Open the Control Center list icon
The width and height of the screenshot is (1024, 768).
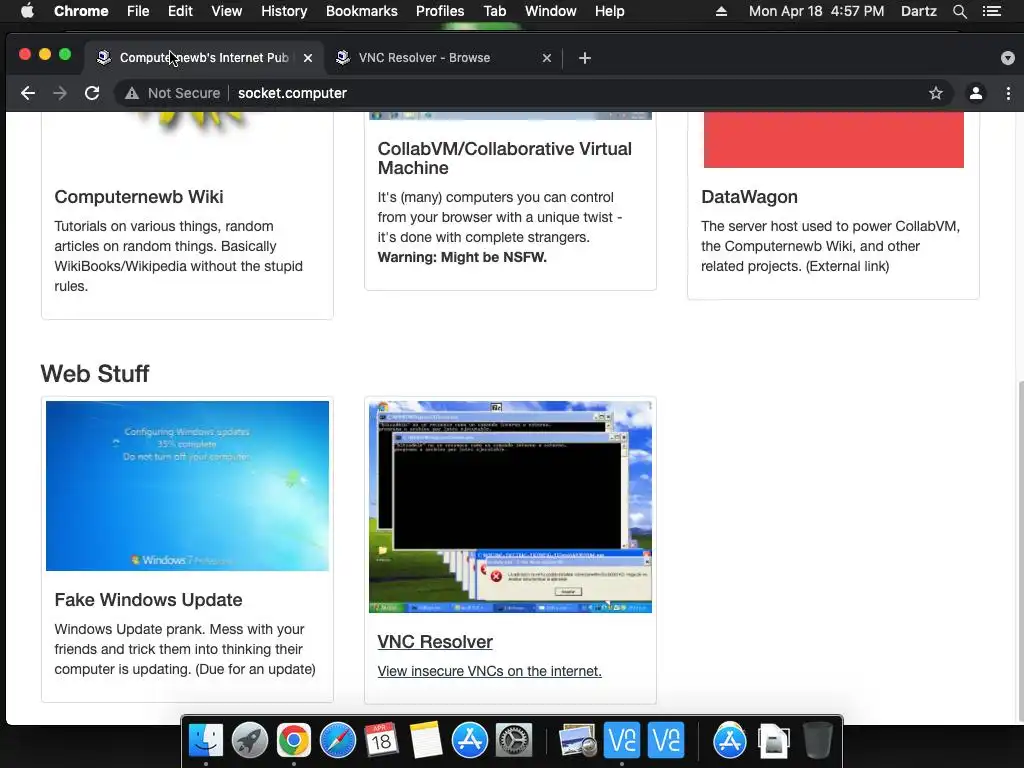click(x=992, y=11)
